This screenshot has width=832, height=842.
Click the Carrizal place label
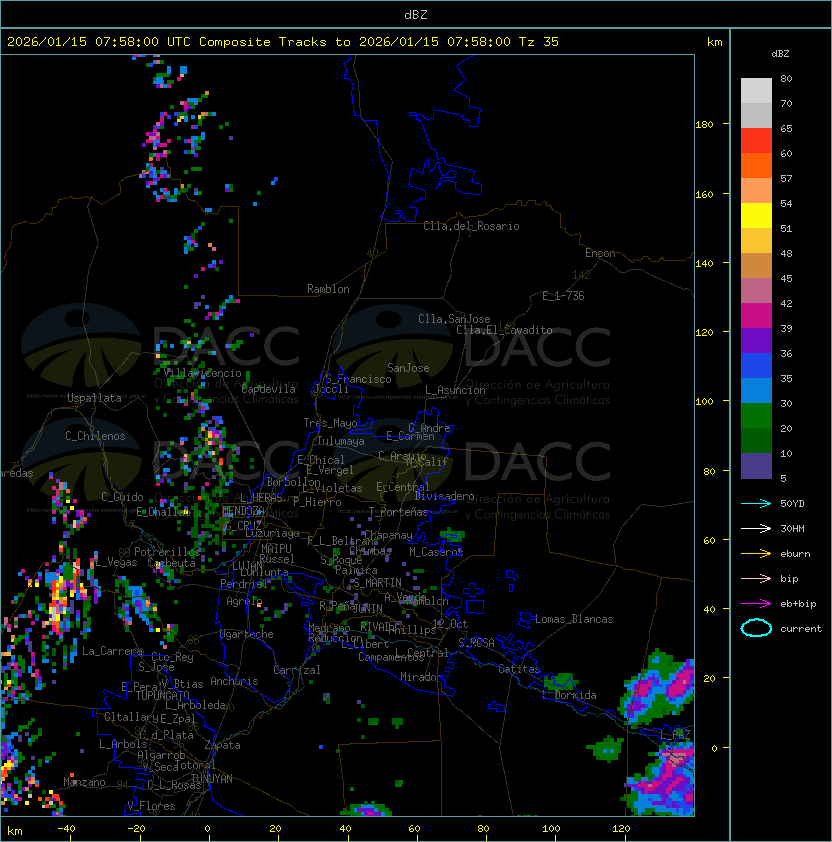(x=296, y=670)
